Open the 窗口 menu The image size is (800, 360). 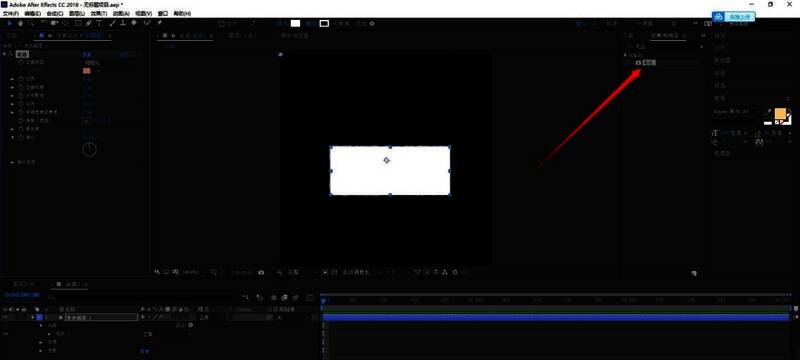pyautogui.click(x=163, y=13)
